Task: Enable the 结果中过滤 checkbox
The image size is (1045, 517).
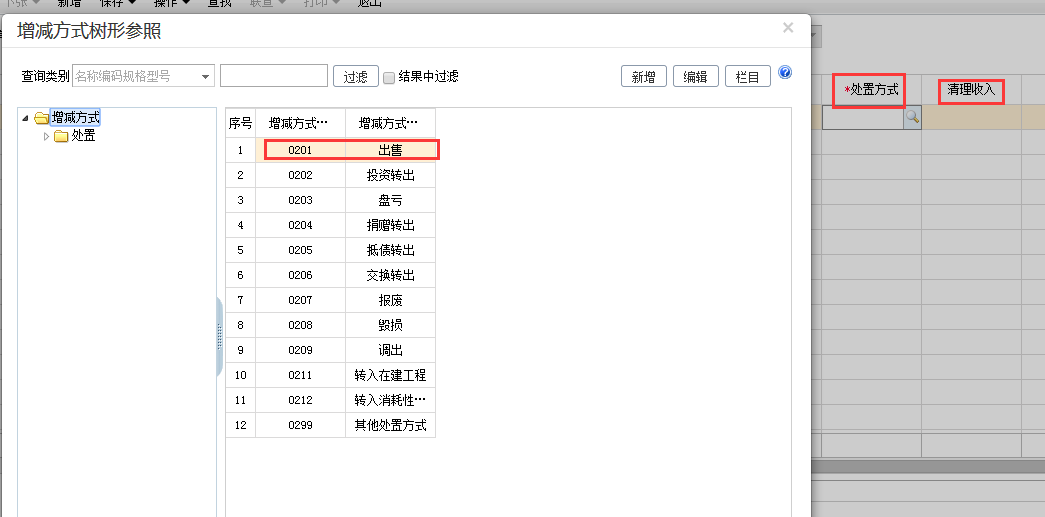Action: [x=389, y=77]
